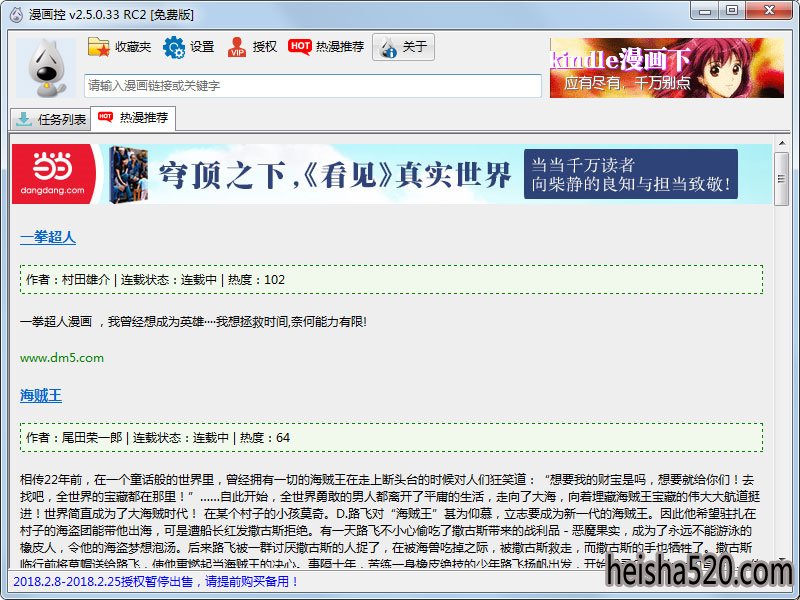Click the status bar 授权暂停出售 notice
The image size is (800, 600).
[156, 582]
